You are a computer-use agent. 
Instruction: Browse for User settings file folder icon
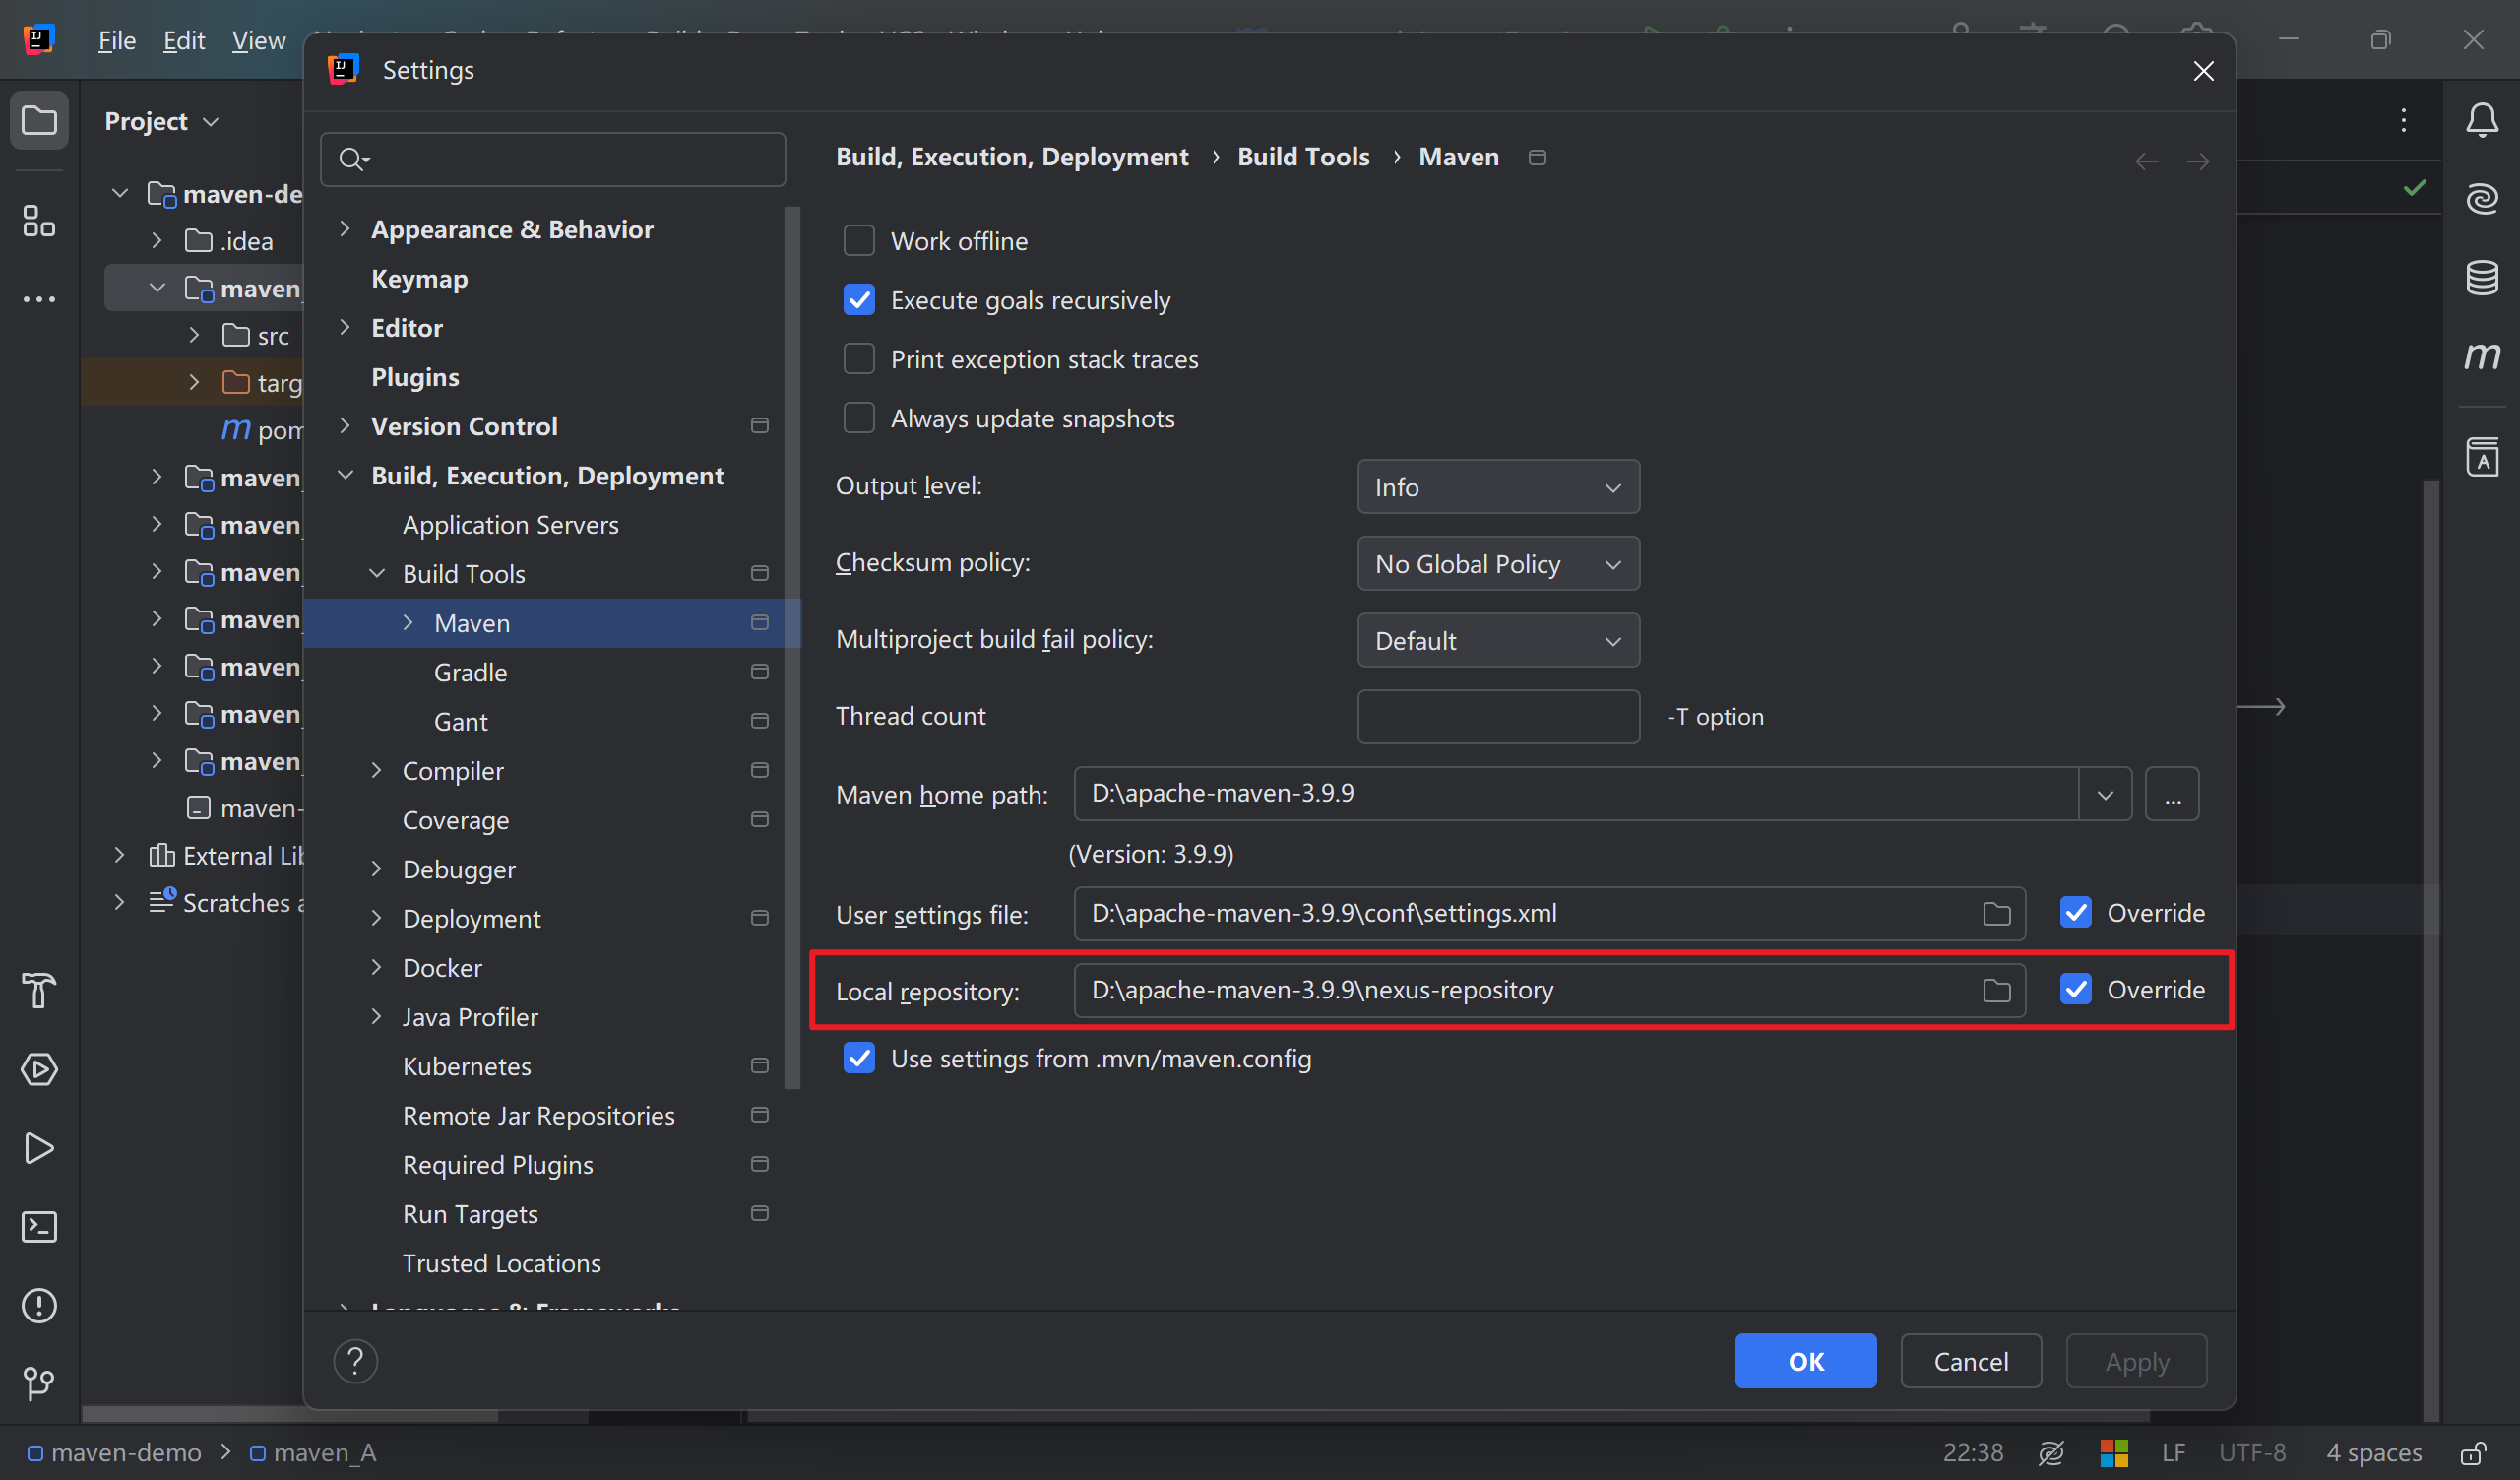tap(1996, 913)
